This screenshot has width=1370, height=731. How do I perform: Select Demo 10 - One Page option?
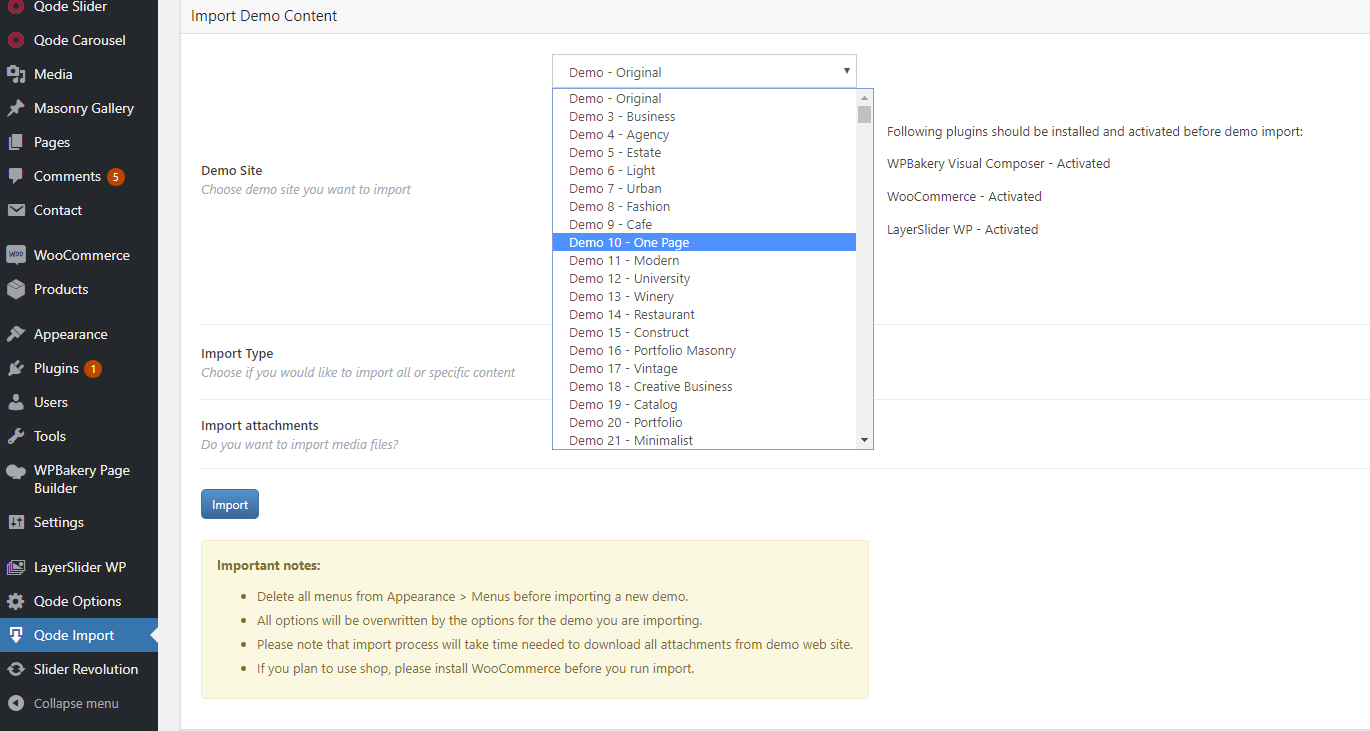point(629,242)
